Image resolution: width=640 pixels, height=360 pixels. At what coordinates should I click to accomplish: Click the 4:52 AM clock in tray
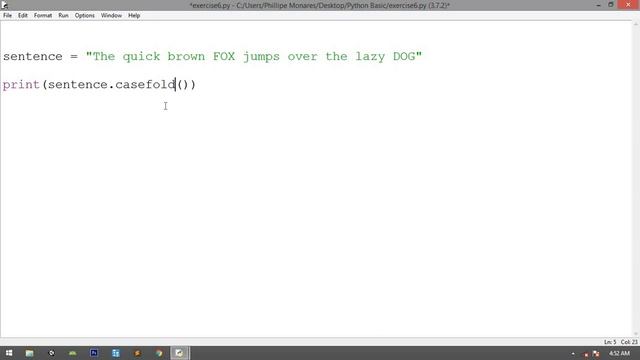[x=620, y=353]
